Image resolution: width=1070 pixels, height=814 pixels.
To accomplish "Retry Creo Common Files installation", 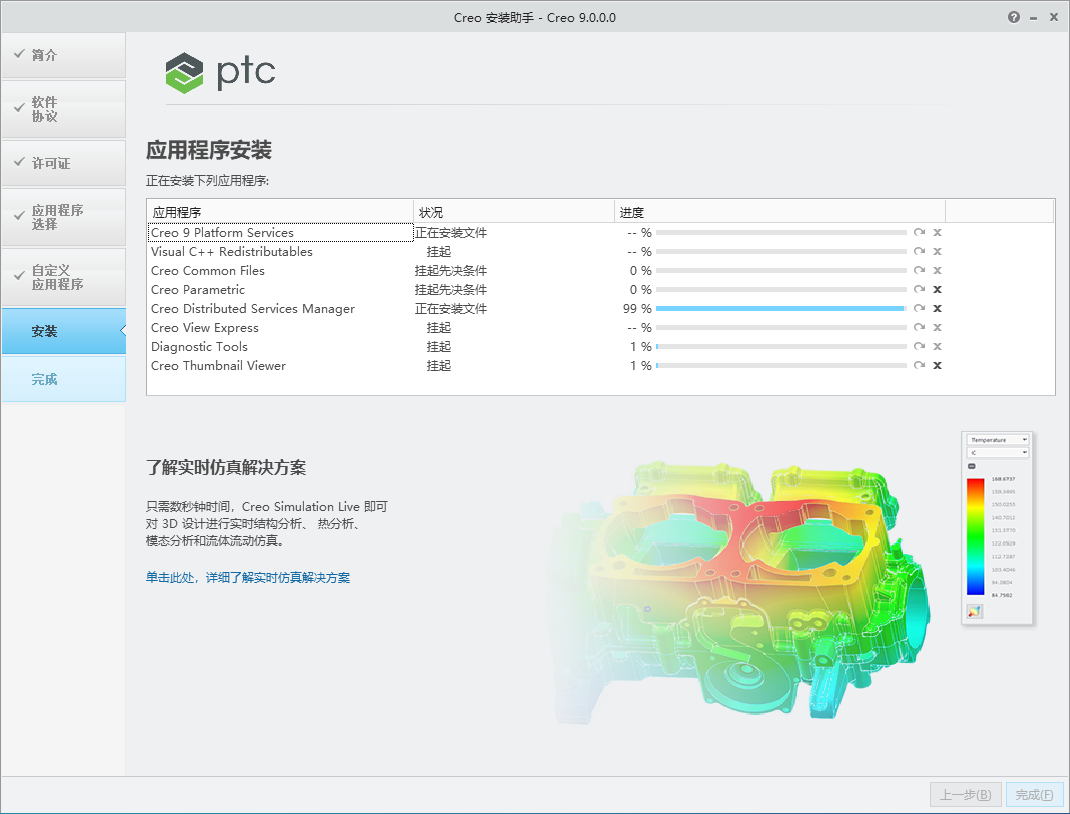I will pos(919,270).
